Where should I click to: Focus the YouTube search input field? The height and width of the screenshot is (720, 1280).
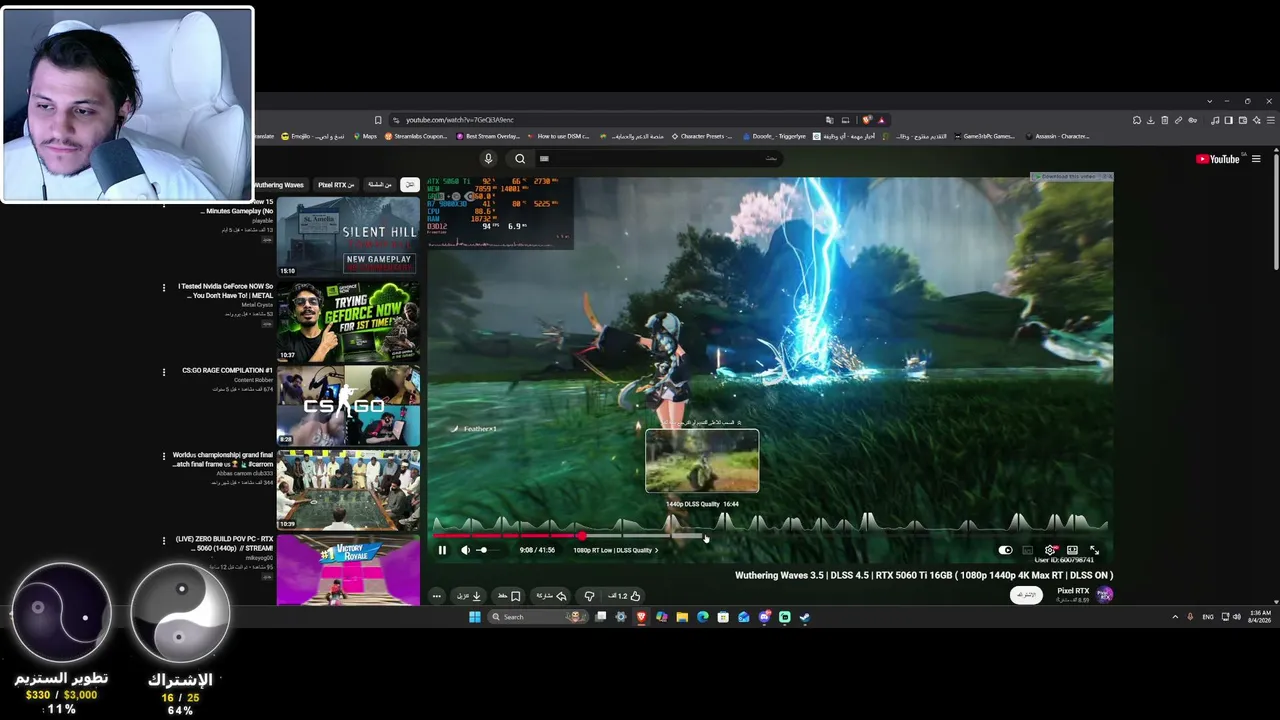660,158
